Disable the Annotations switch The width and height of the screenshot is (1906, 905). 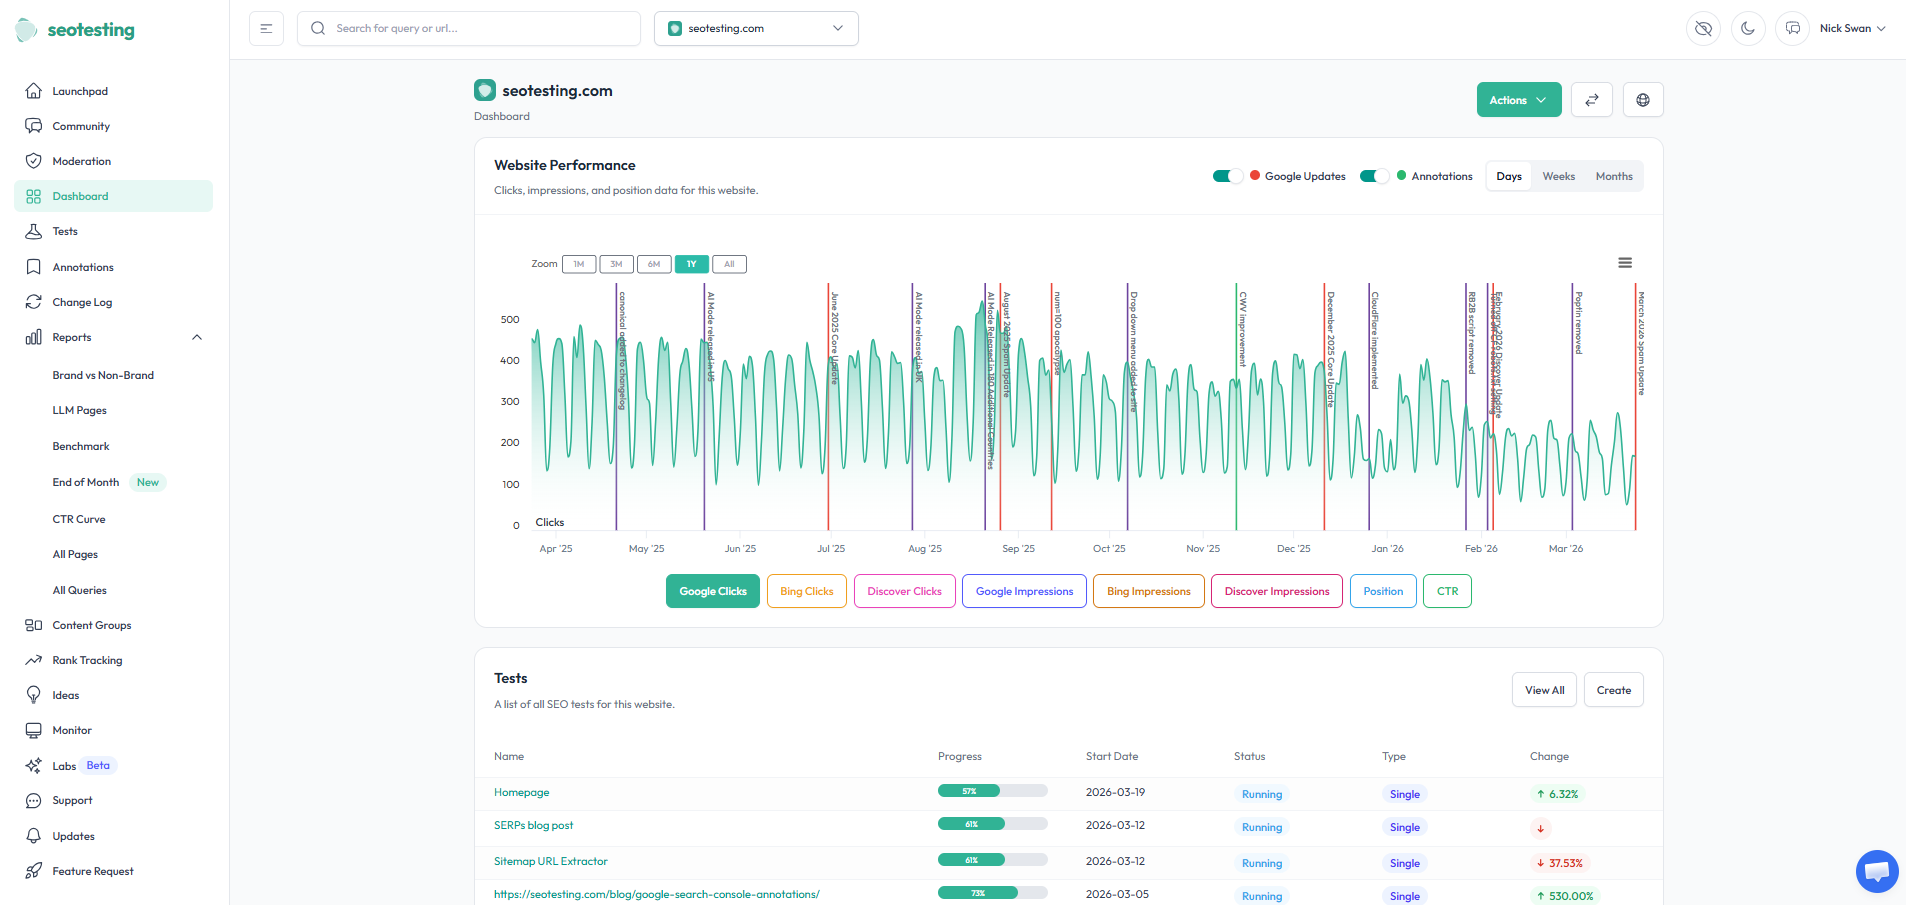(x=1374, y=176)
